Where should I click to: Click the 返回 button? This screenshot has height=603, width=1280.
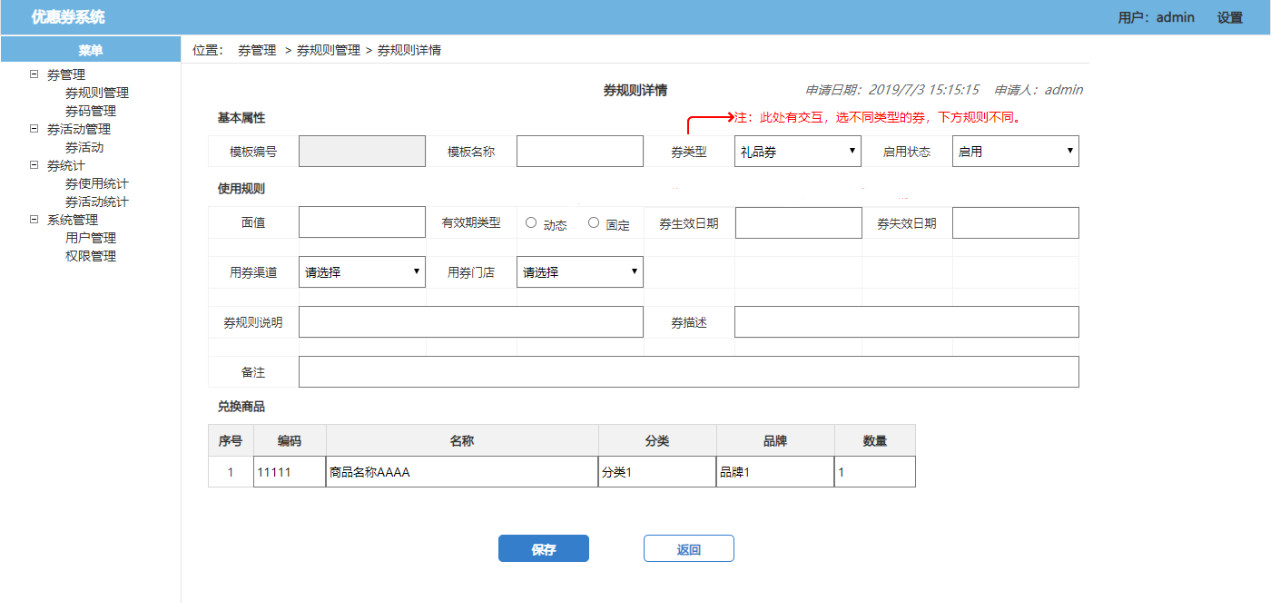pyautogui.click(x=688, y=549)
